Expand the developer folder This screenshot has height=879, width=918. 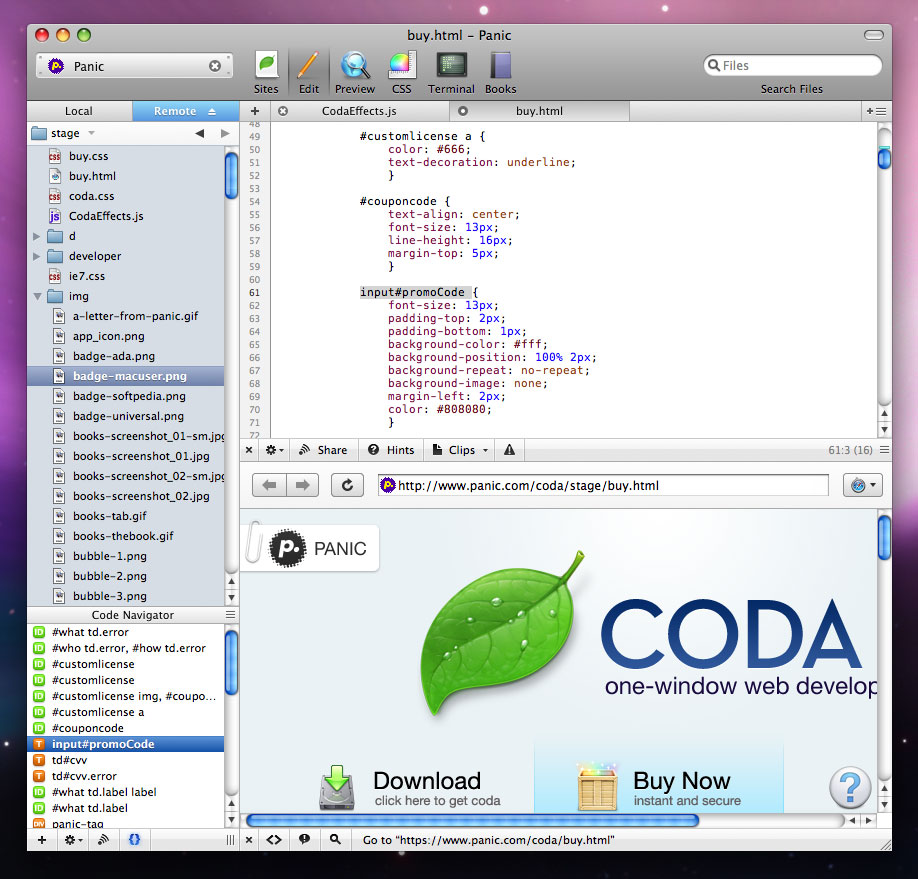point(37,256)
